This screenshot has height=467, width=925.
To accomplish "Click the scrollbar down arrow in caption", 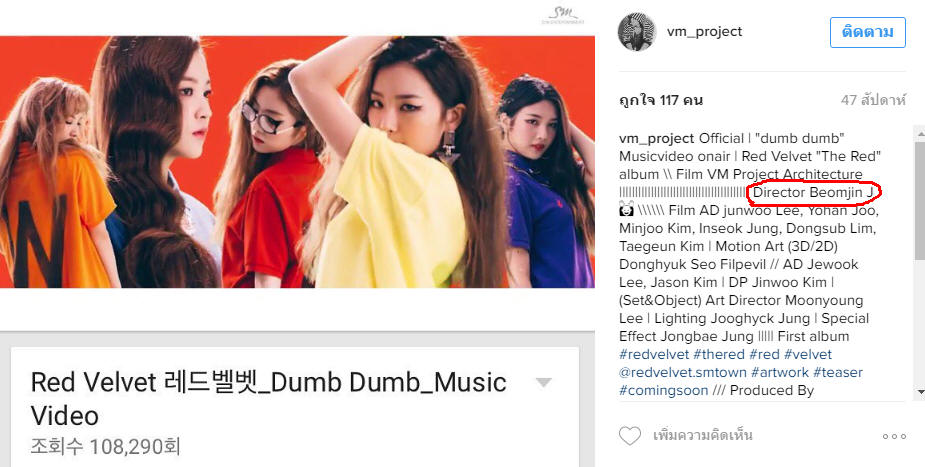I will click(x=920, y=392).
